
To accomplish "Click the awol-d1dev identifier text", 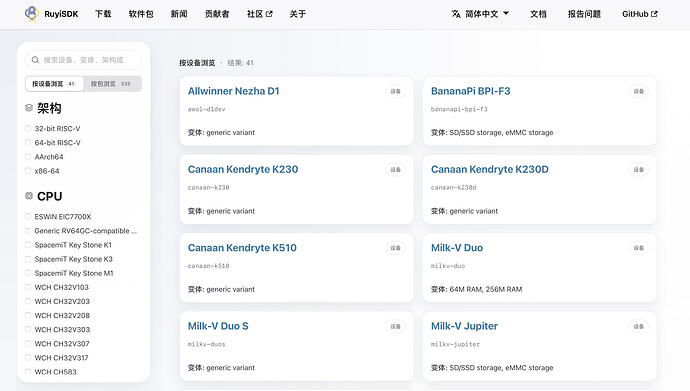I will 206,109.
